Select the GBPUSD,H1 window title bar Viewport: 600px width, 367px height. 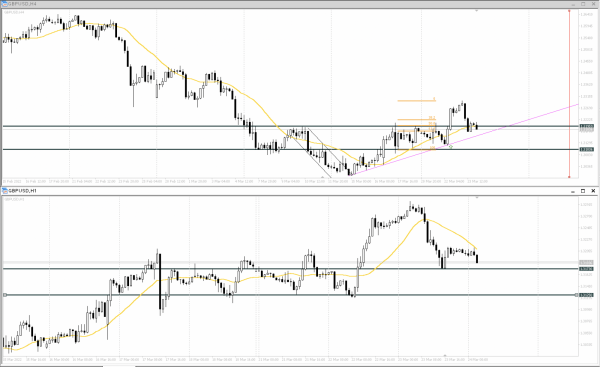coord(287,191)
